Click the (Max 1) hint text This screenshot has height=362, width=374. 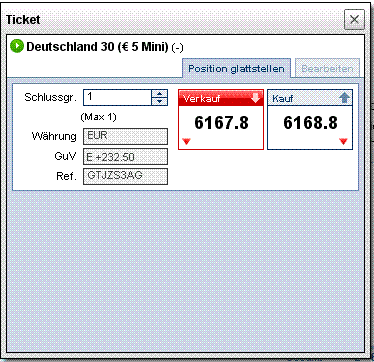98,117
